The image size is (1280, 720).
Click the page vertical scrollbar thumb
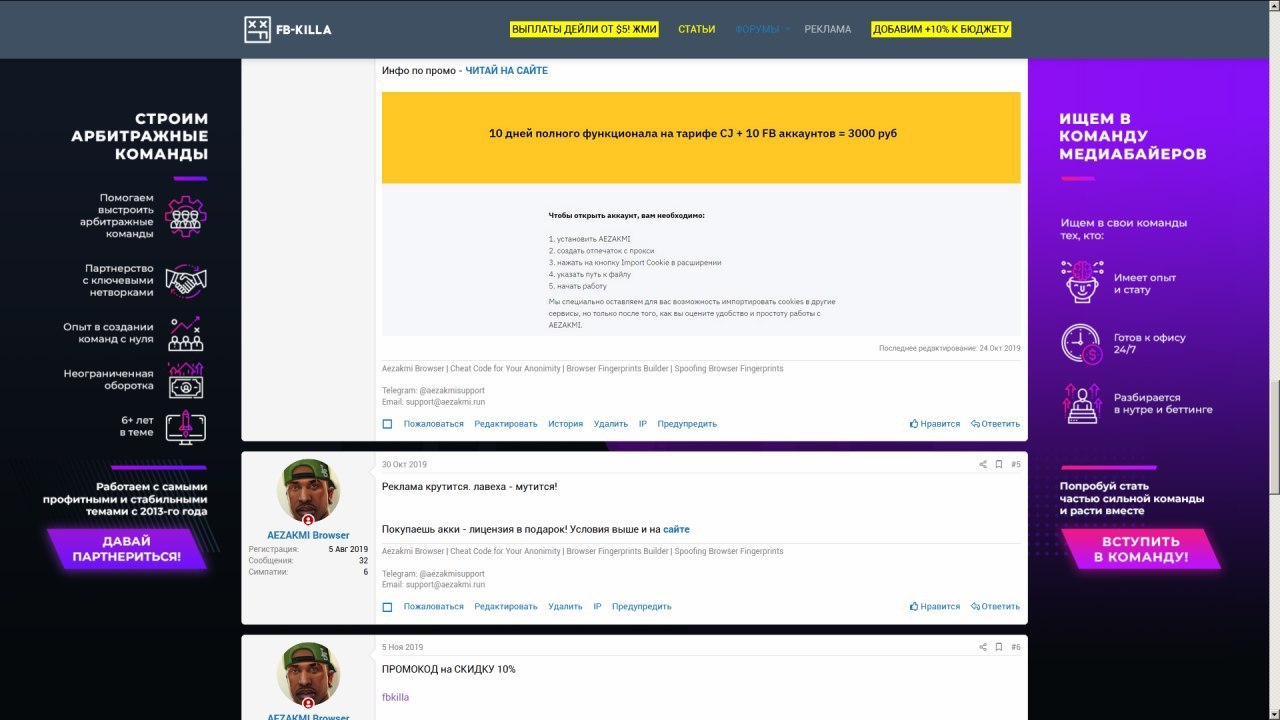point(1274,436)
